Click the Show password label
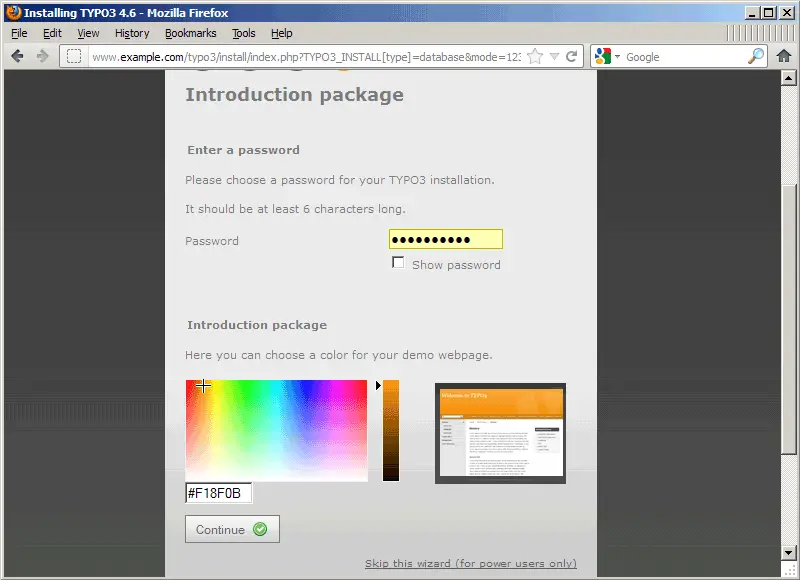Viewport: 800px width, 580px height. 456,265
